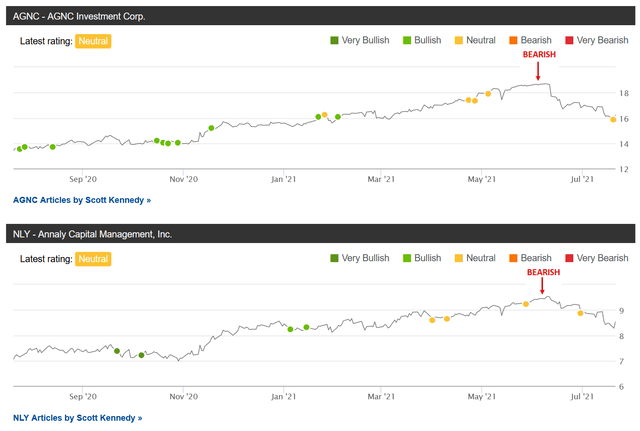Select final Neutral dot in July on AGNC chart

click(x=613, y=120)
